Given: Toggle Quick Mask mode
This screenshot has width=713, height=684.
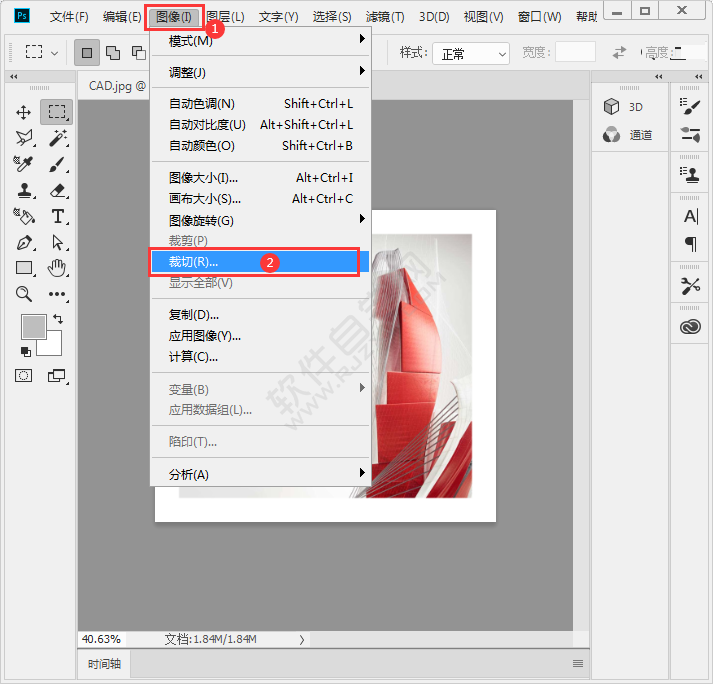Looking at the screenshot, I should 23,376.
